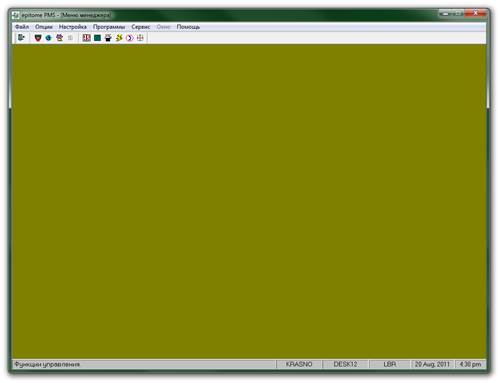Click KRASNO in the status bar

299,364
